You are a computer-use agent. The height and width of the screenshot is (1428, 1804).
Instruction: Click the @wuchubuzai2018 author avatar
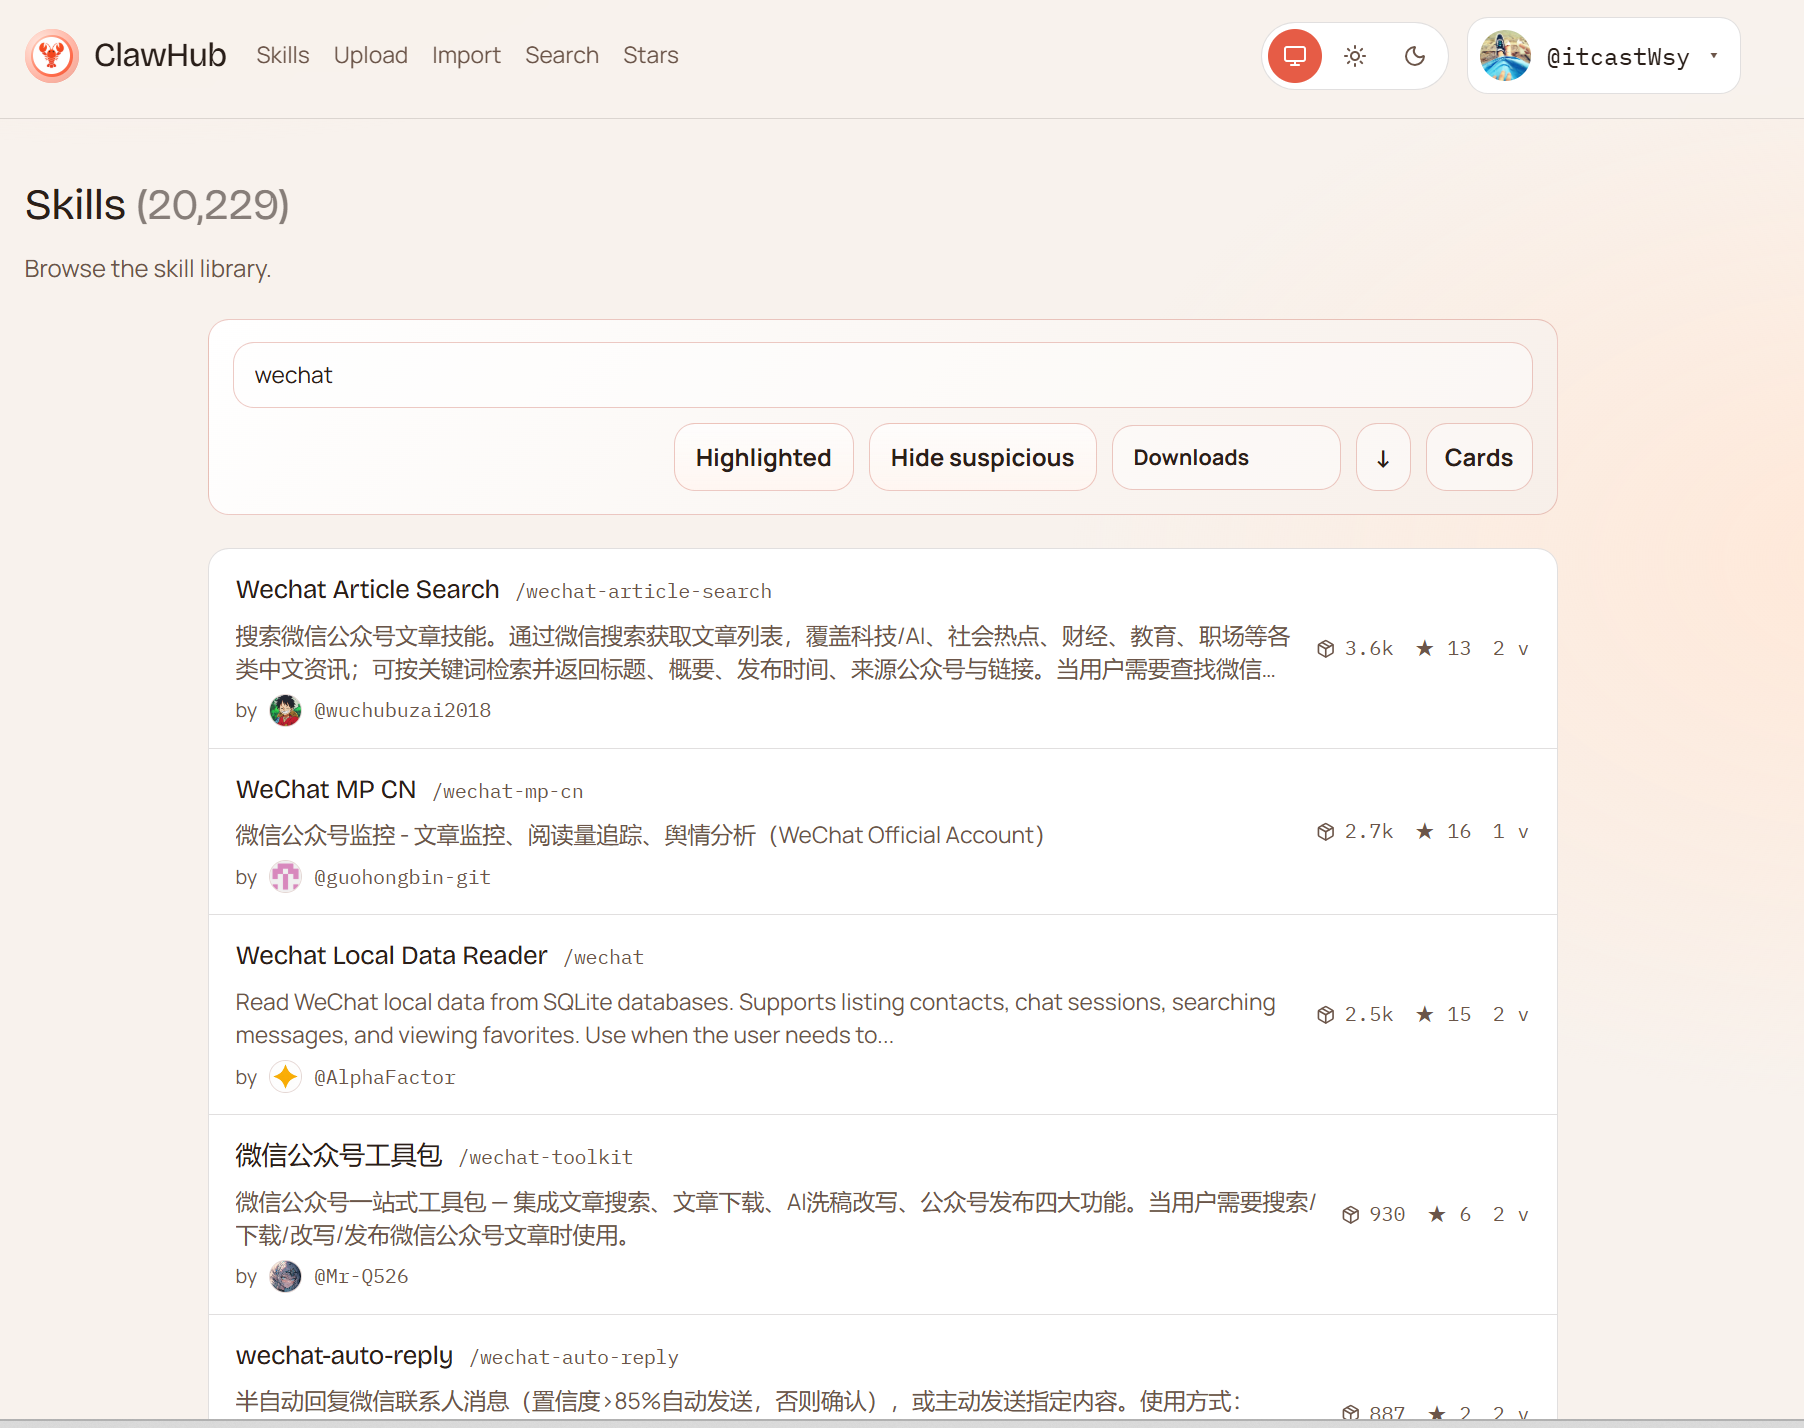[286, 711]
